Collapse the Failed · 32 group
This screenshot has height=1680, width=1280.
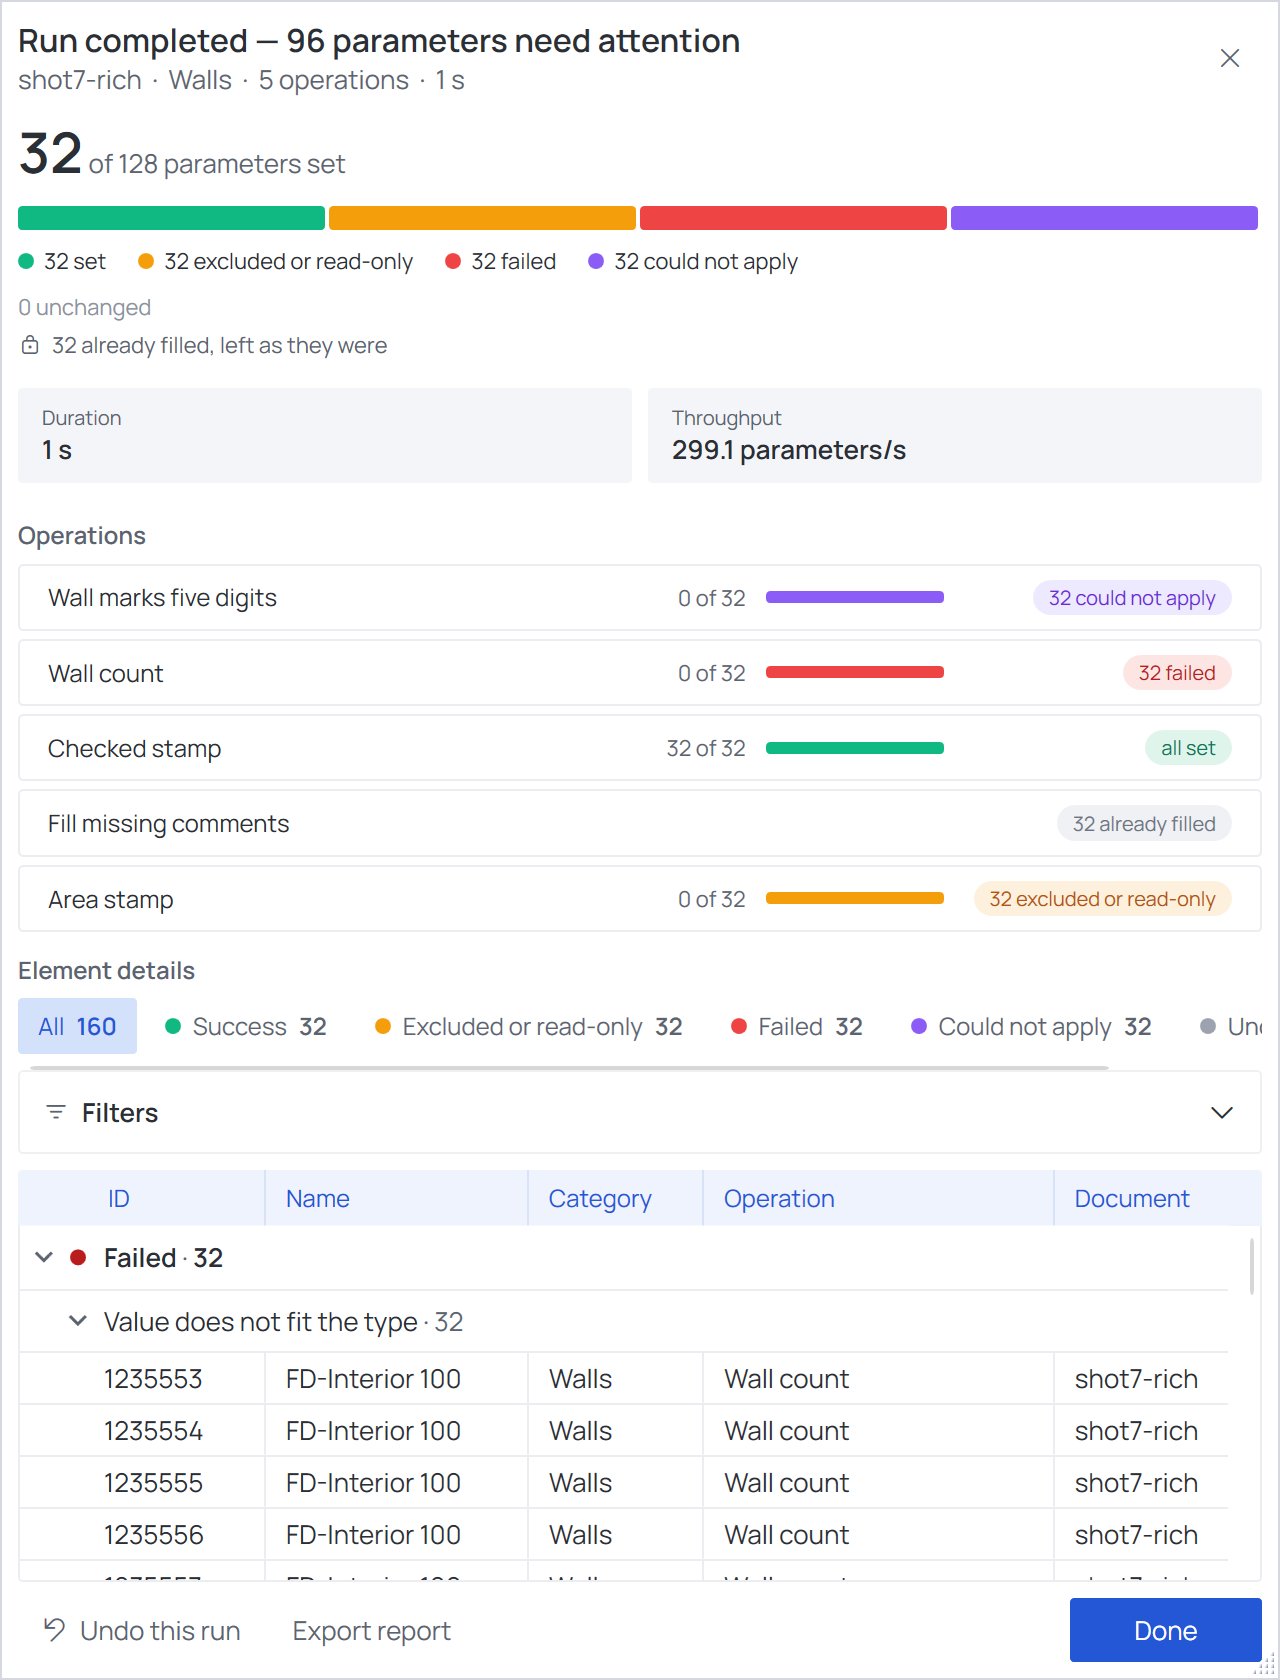pyautogui.click(x=44, y=1257)
